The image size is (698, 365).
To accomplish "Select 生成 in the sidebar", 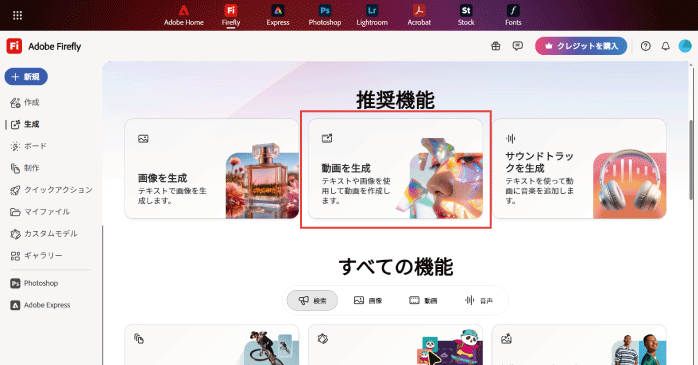I will (25, 124).
